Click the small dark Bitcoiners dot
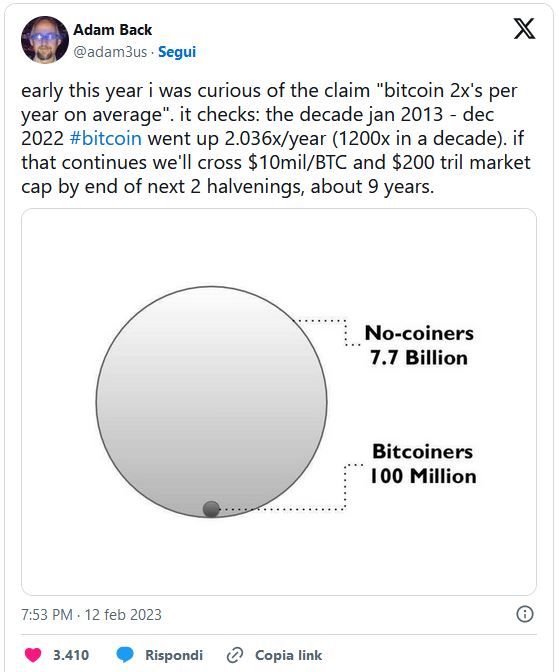 click(x=211, y=509)
